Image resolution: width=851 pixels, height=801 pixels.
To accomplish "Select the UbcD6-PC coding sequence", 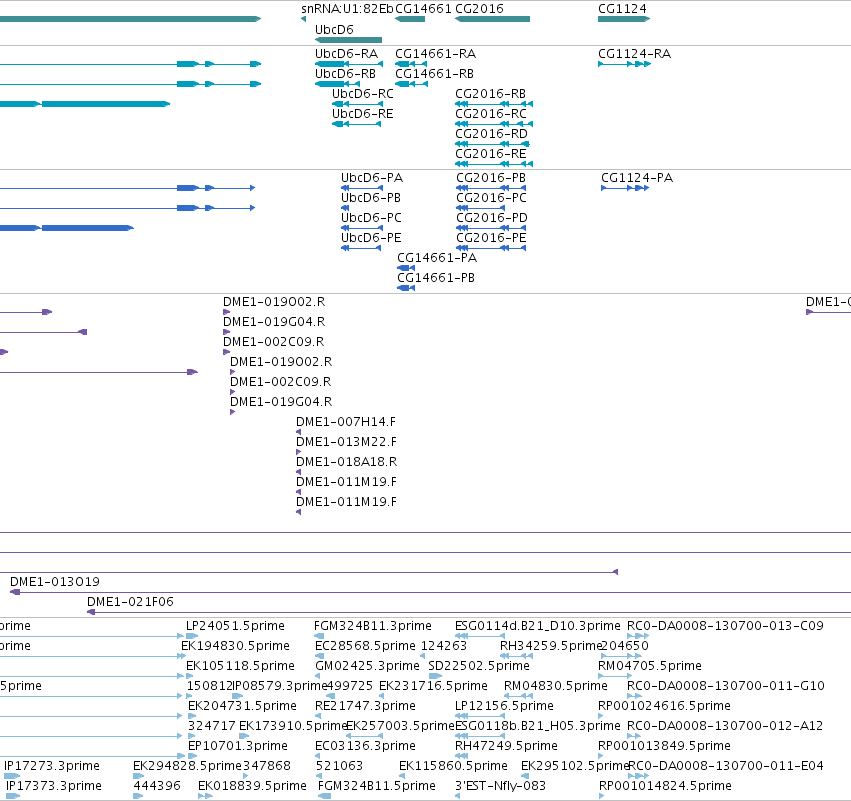I will point(361,228).
